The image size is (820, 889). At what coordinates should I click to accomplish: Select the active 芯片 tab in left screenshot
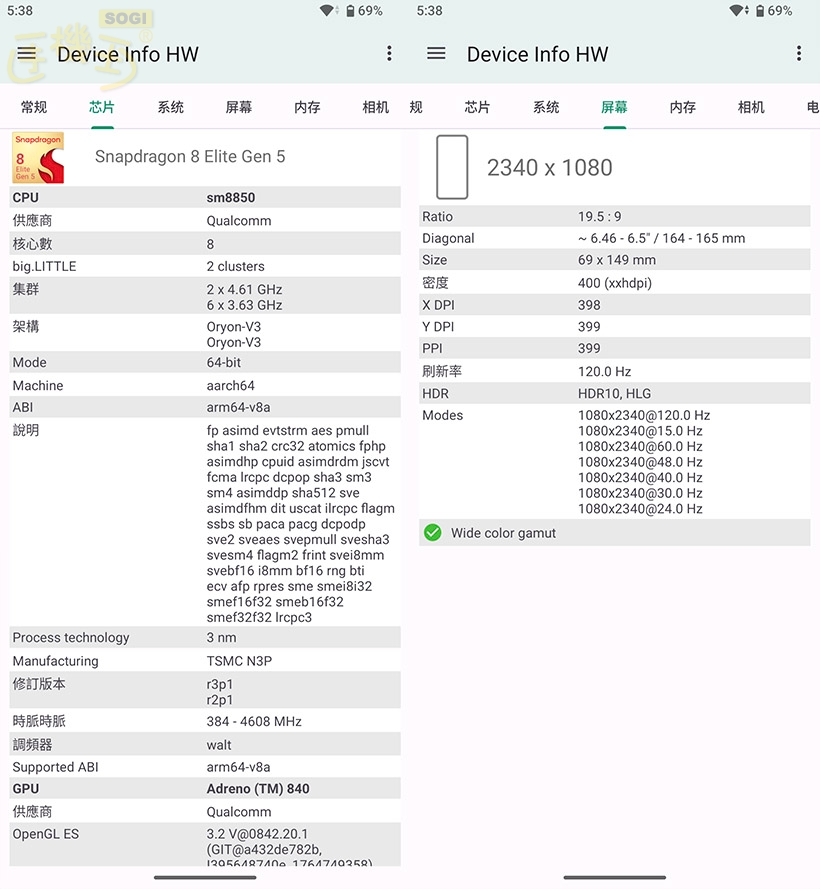(x=102, y=107)
